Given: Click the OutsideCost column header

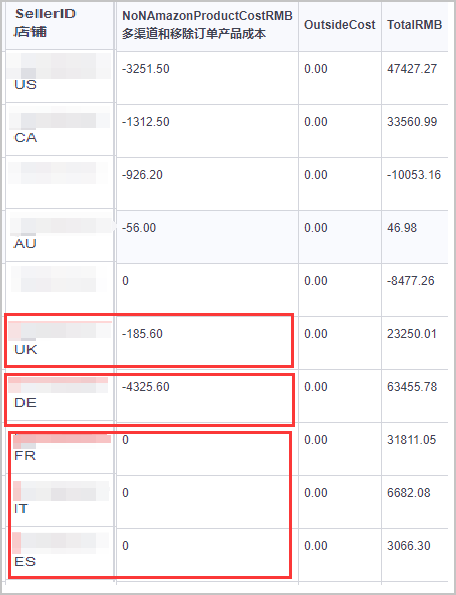Looking at the screenshot, I should 340,25.
